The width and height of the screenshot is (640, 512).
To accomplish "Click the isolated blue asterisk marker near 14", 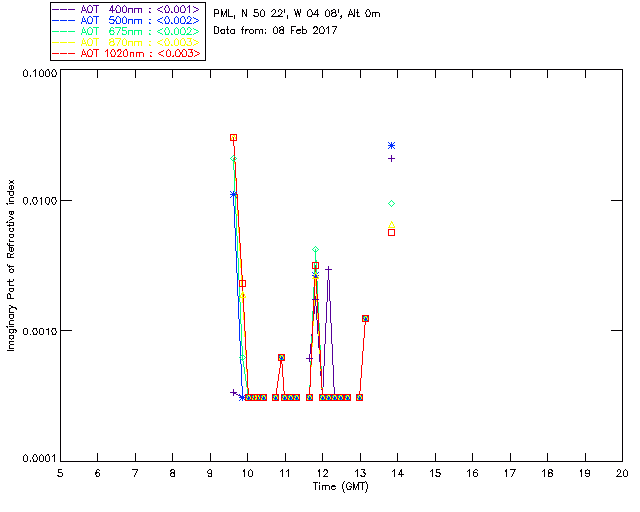I will (391, 146).
